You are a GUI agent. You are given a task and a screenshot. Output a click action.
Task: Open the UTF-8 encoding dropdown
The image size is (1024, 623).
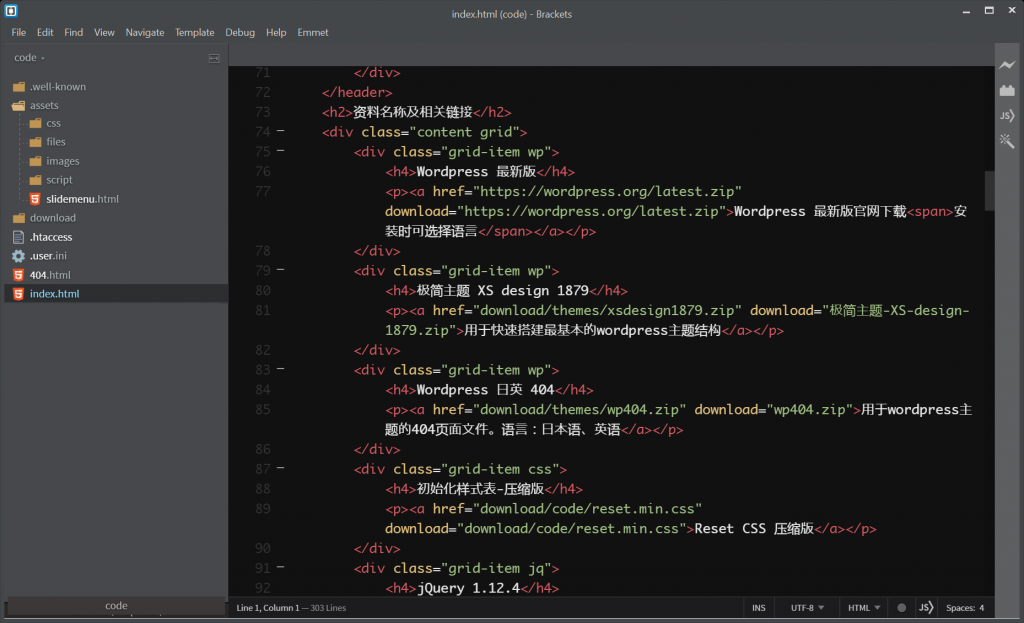click(x=808, y=607)
